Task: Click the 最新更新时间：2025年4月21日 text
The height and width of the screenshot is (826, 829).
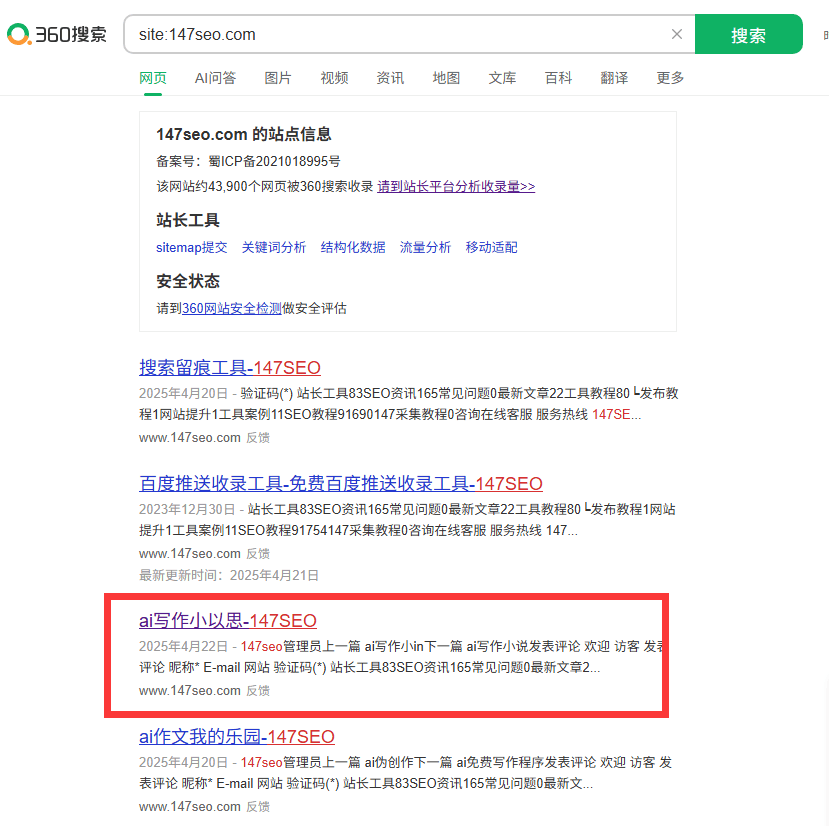Action: (x=229, y=575)
